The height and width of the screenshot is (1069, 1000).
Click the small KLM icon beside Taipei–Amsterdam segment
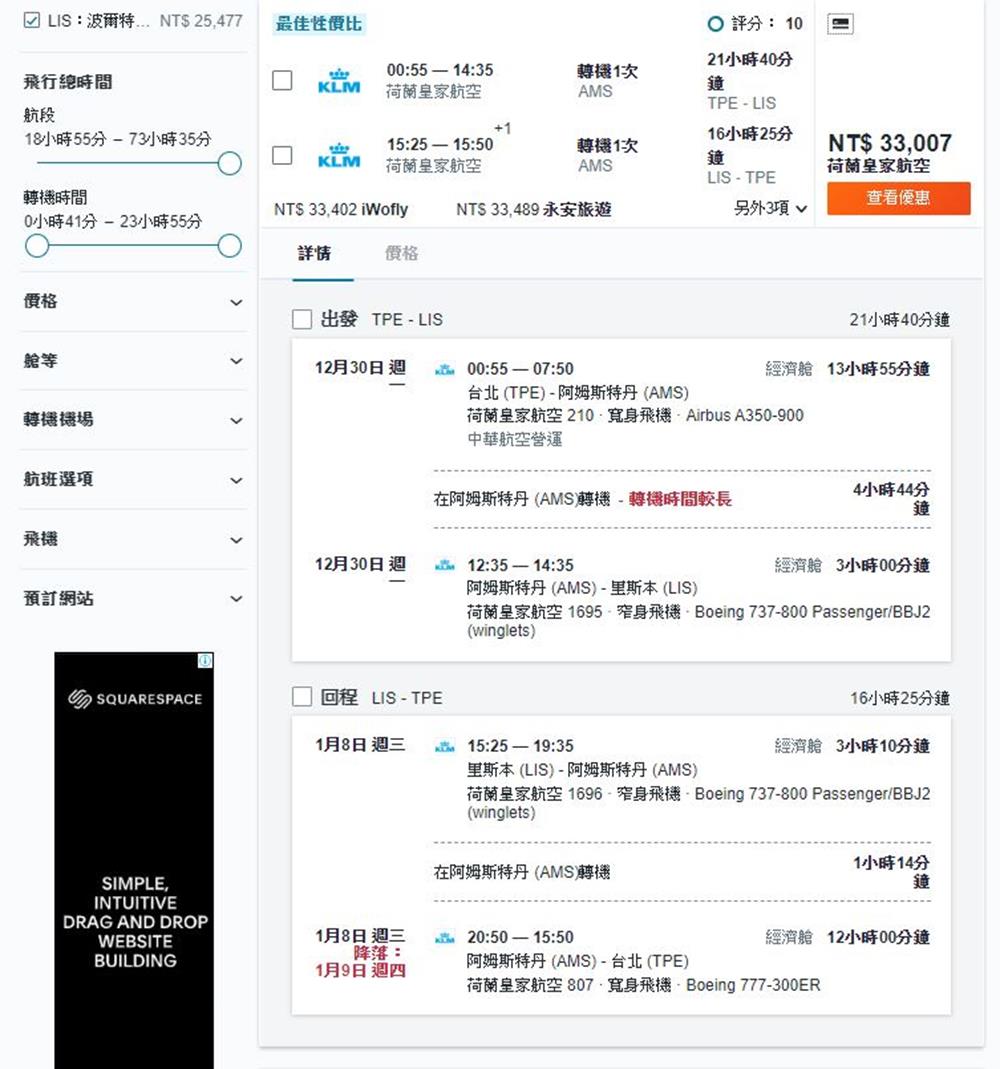tap(445, 370)
